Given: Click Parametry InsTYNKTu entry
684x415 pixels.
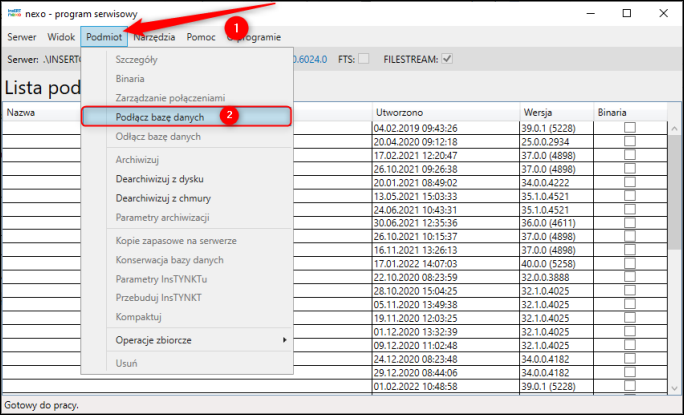Looking at the screenshot, I should click(x=186, y=279).
